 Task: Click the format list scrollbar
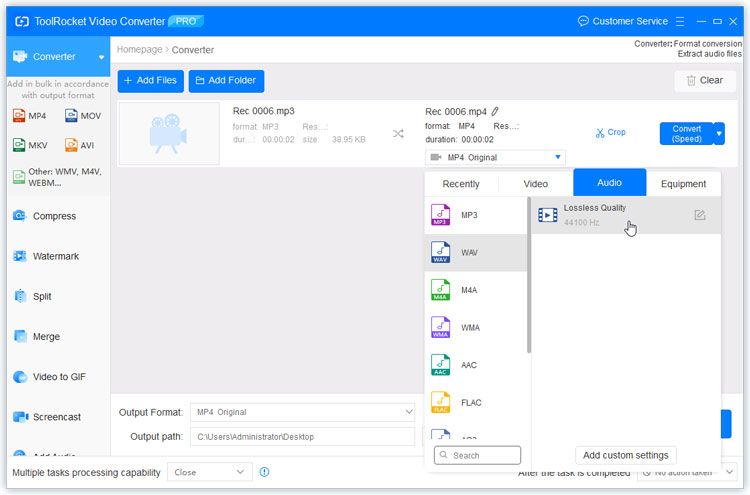coord(529,275)
